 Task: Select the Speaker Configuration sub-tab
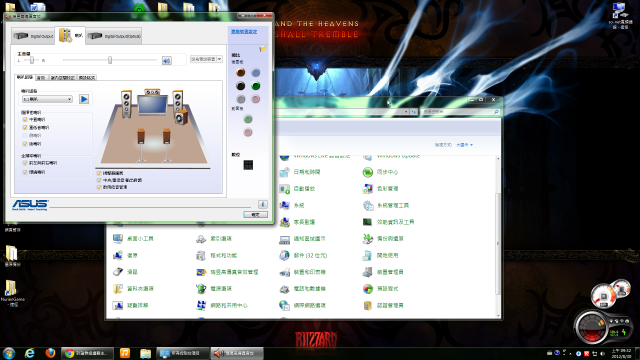point(24,77)
